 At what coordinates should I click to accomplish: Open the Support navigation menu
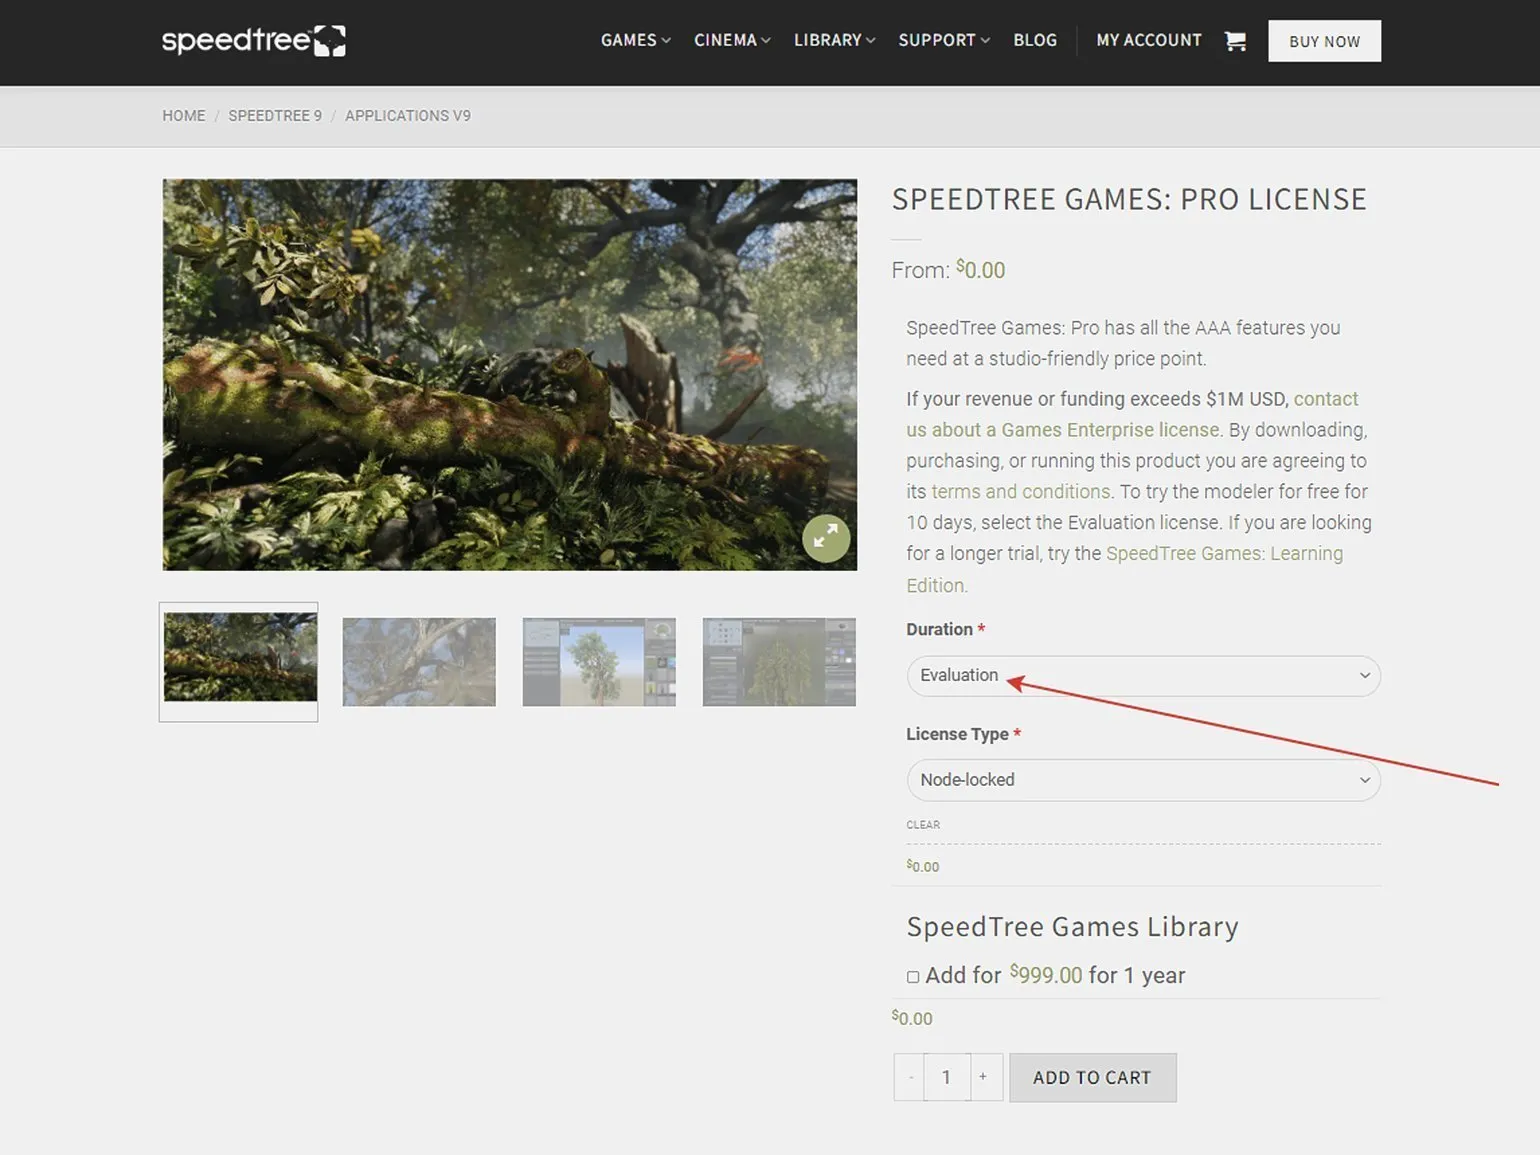coord(943,41)
